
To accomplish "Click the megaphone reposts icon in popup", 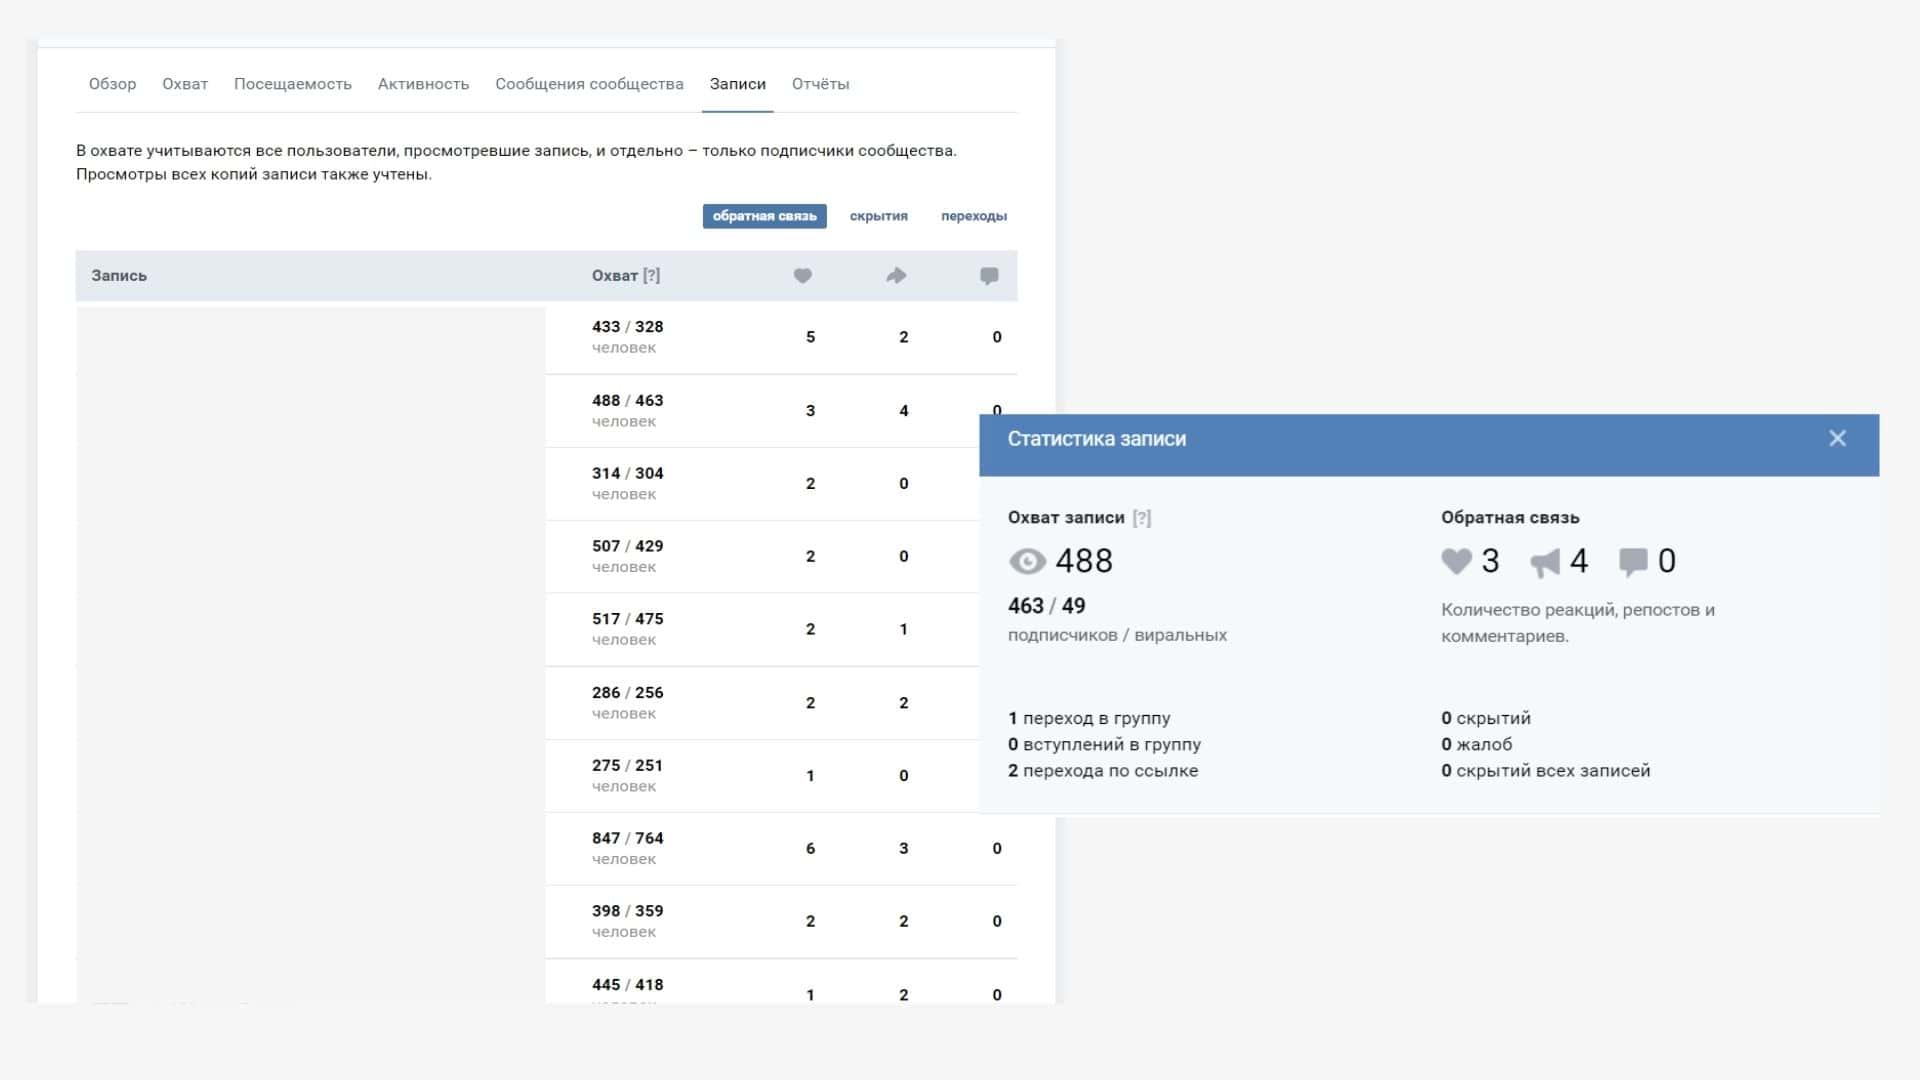I will click(x=1545, y=562).
